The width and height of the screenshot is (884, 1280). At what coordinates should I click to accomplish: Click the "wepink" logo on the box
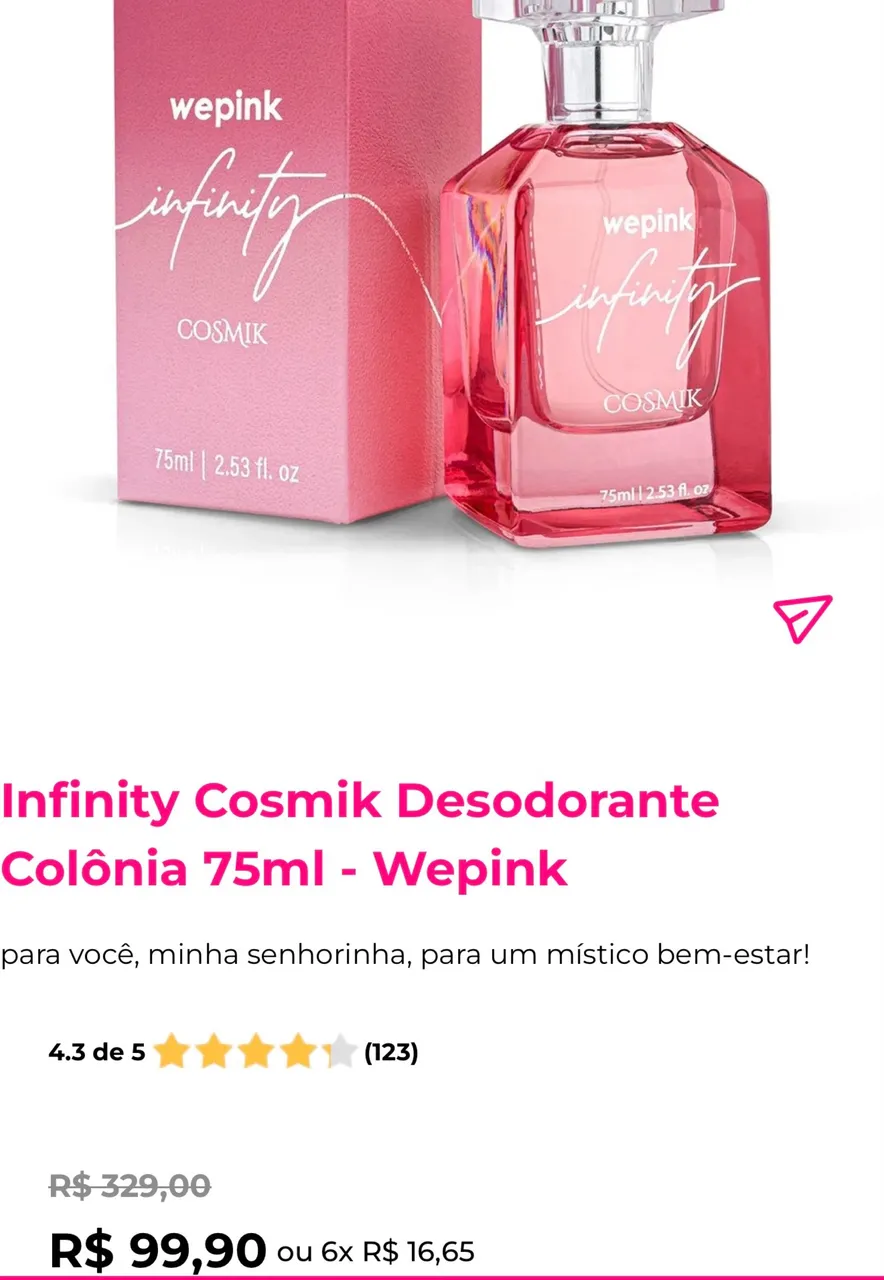point(226,108)
